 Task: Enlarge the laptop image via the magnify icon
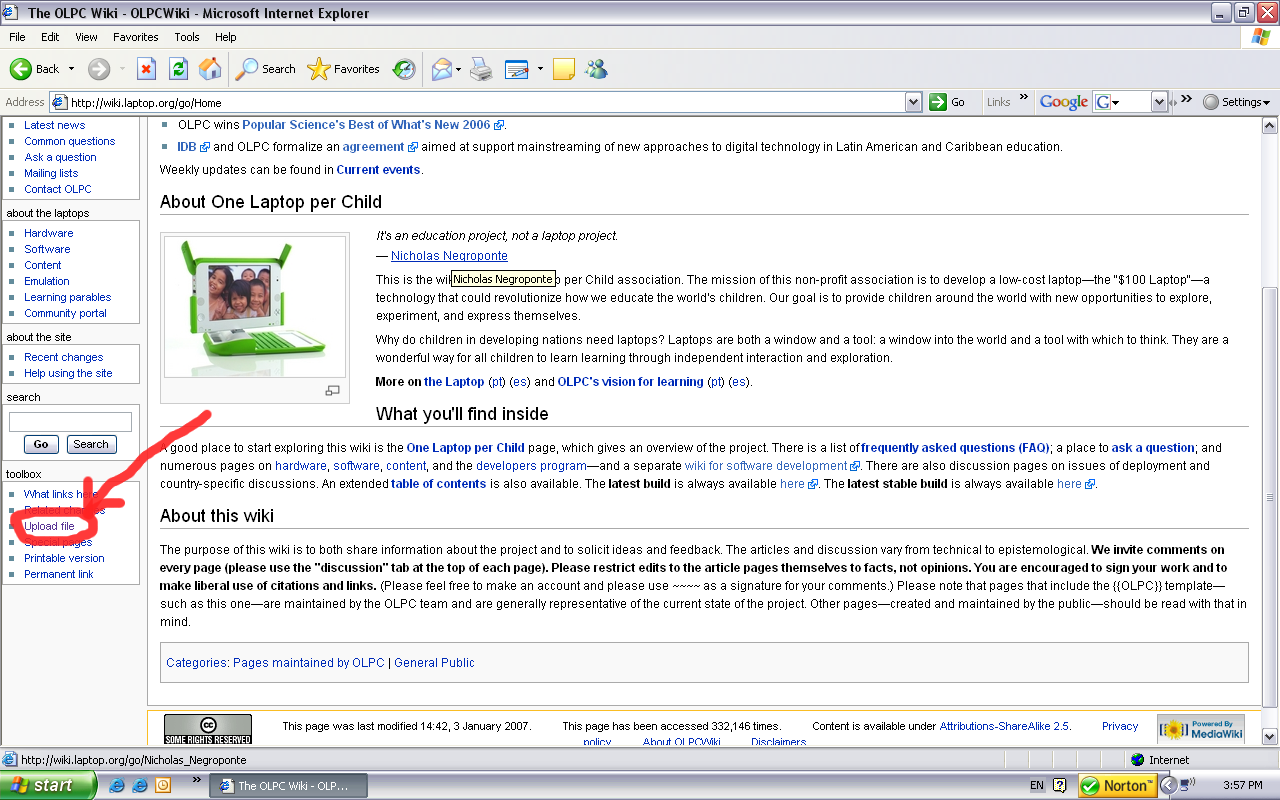(333, 391)
